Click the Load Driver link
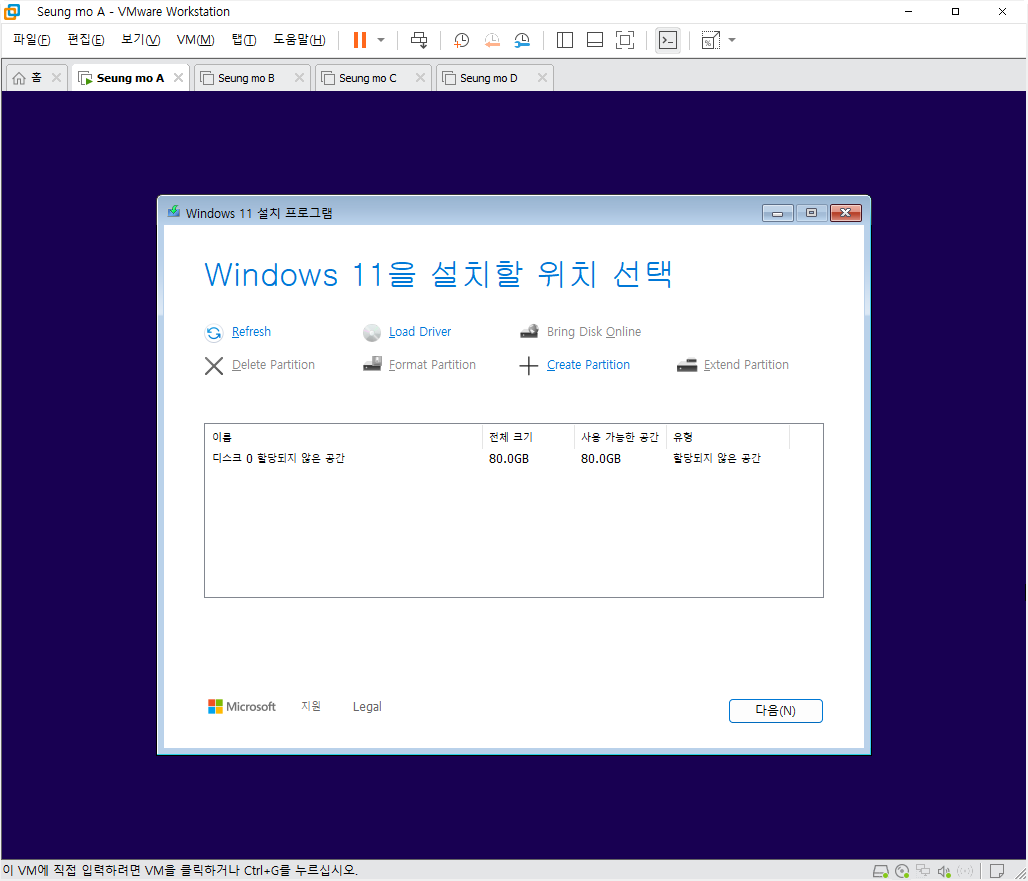 pyautogui.click(x=420, y=332)
